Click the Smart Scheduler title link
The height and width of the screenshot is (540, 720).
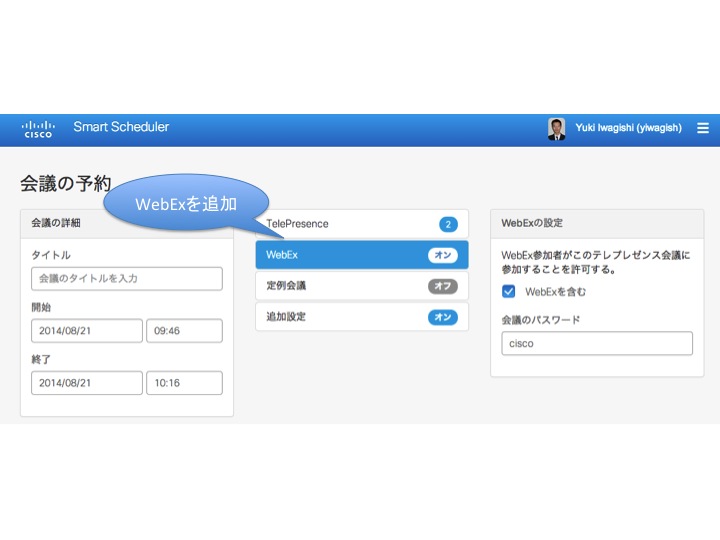[121, 127]
